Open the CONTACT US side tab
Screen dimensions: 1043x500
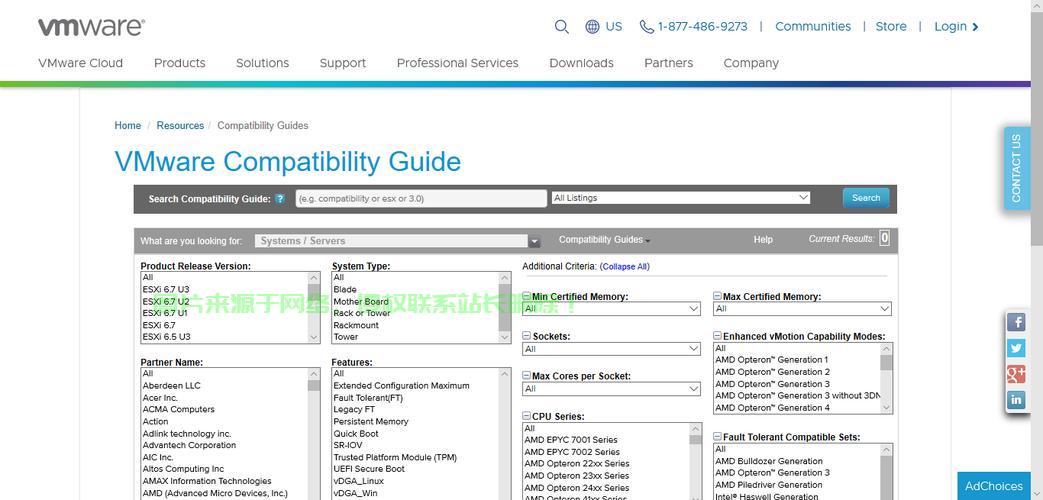[x=1016, y=168]
